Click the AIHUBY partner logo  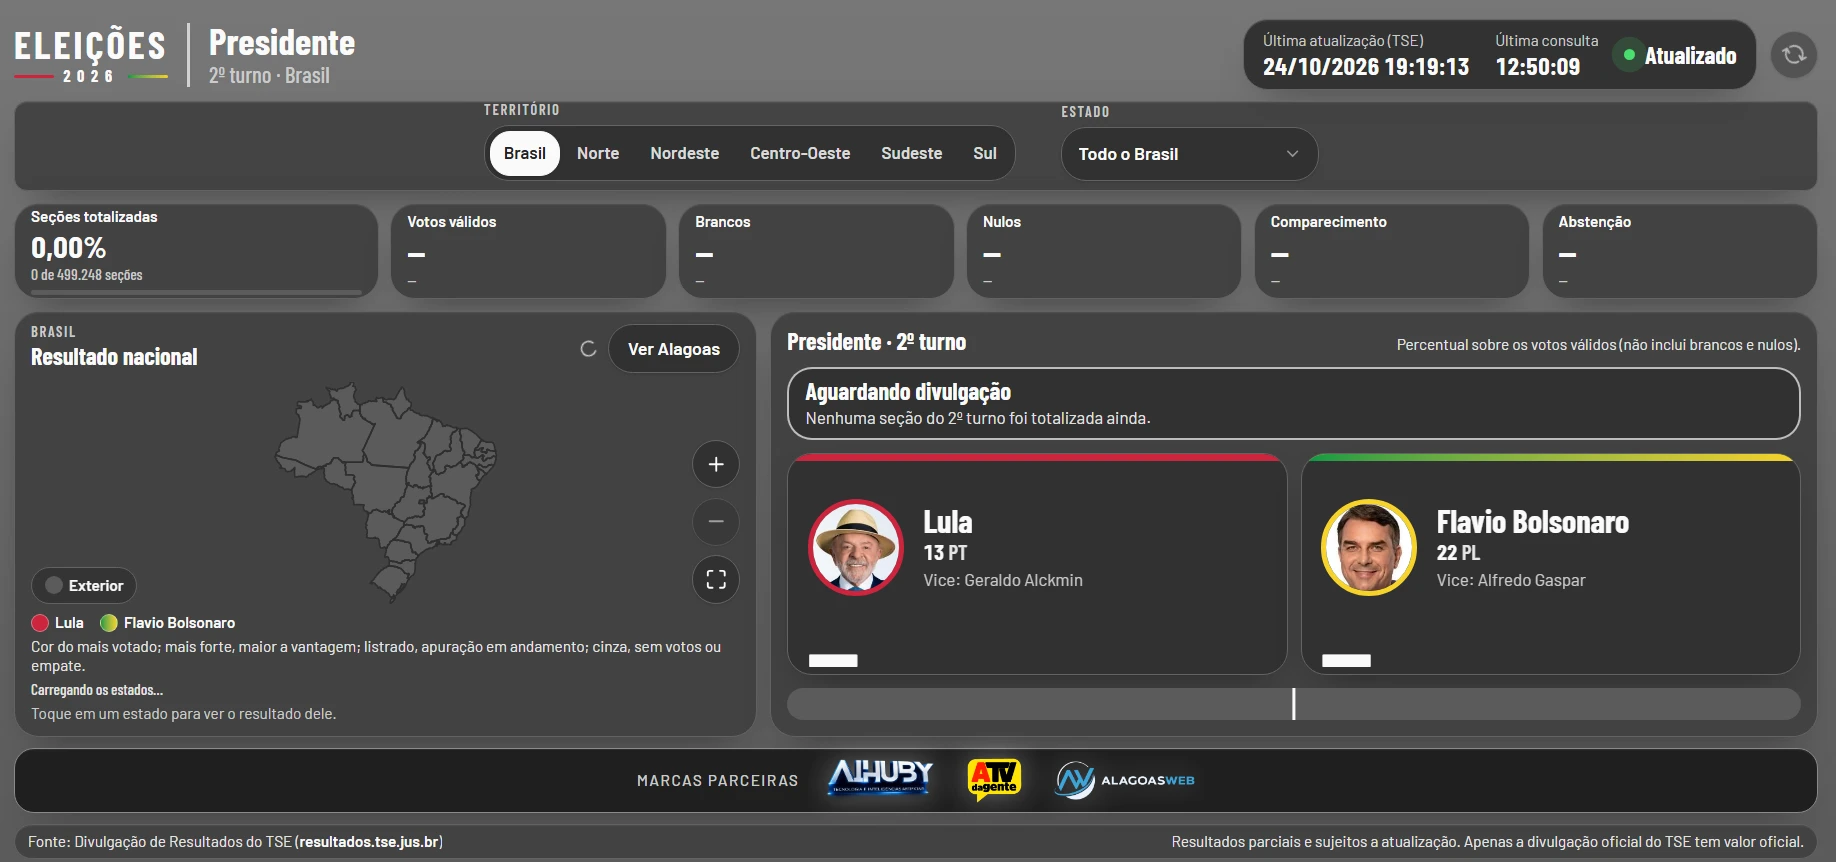click(x=880, y=777)
